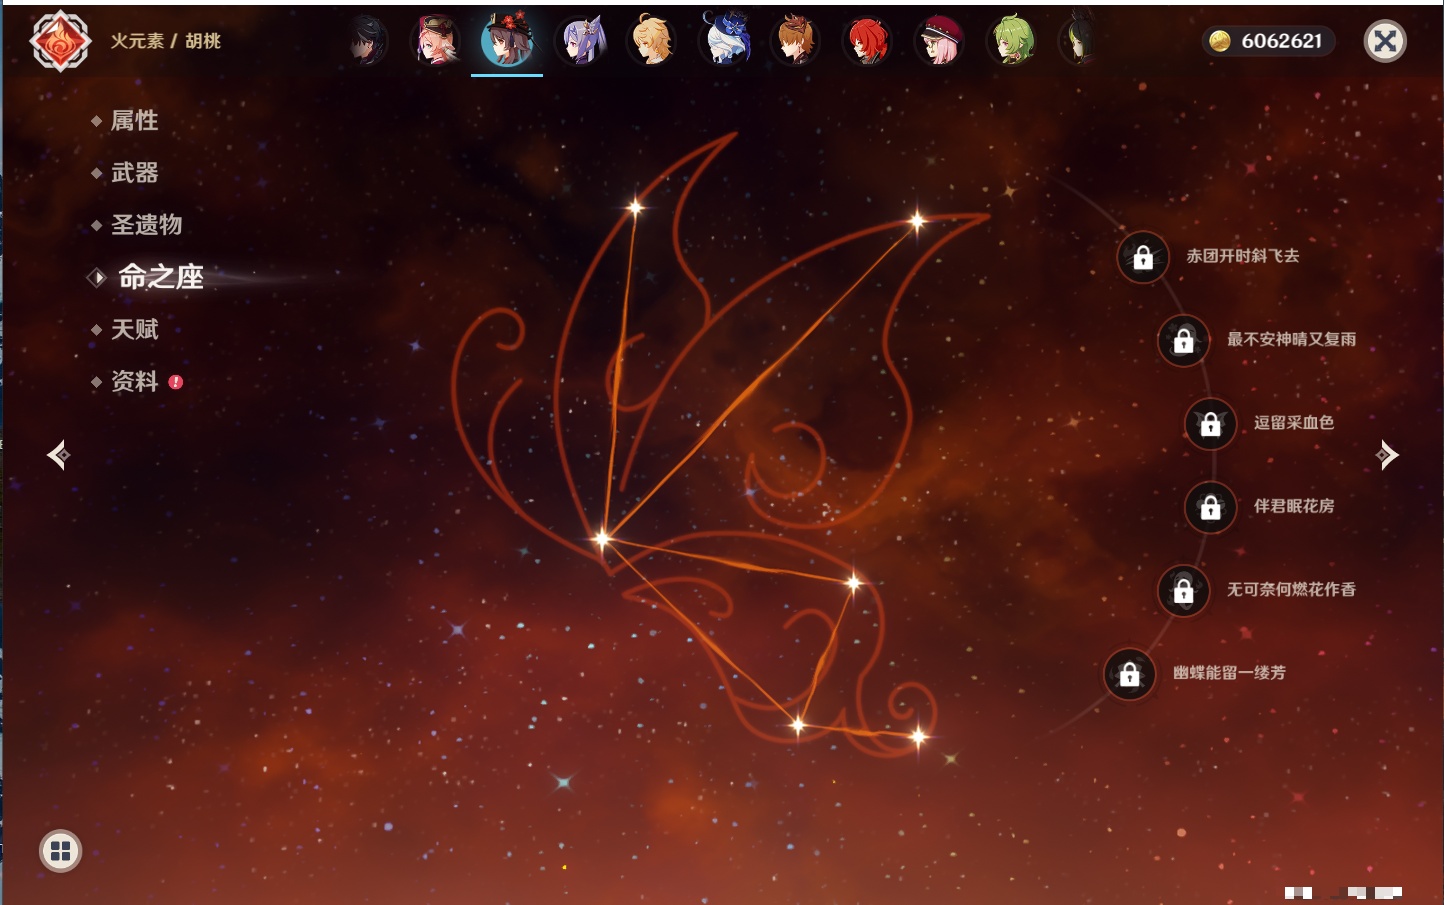Select the pink-haired character with brown hat avatar
This screenshot has height=905, width=1444.
pyautogui.click(x=436, y=41)
